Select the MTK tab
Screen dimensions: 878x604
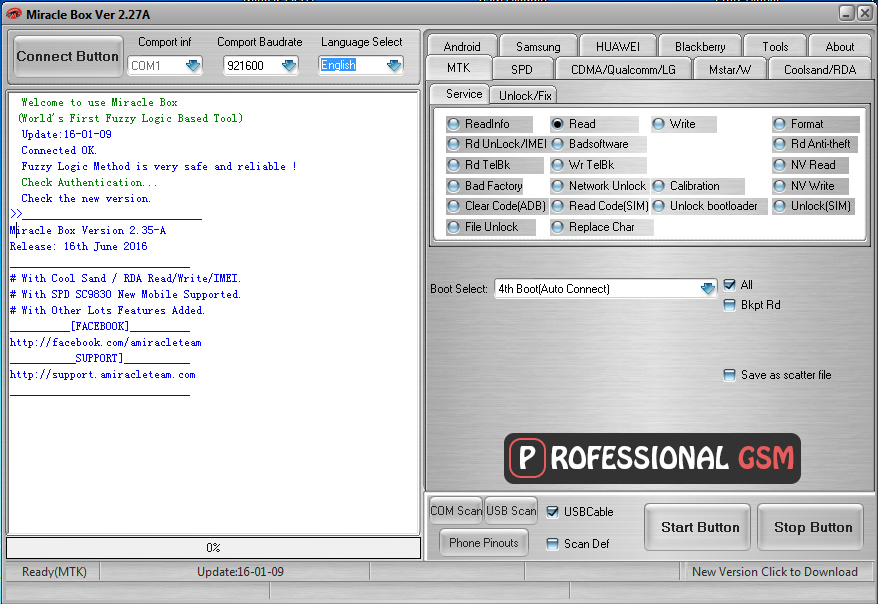pyautogui.click(x=459, y=68)
